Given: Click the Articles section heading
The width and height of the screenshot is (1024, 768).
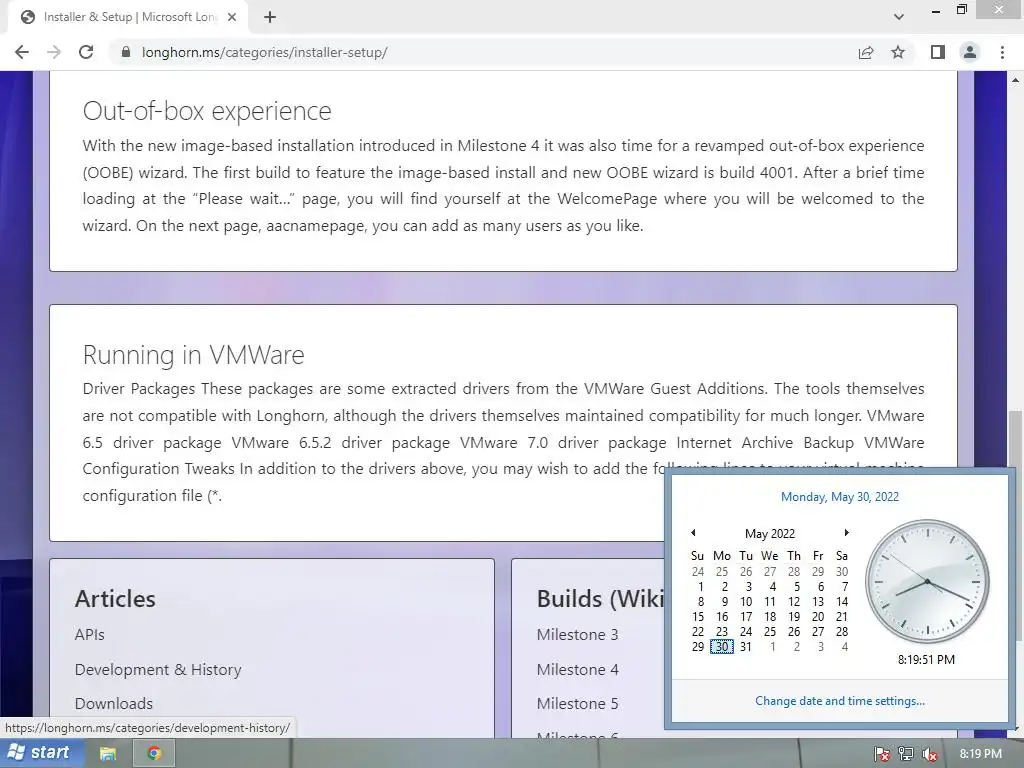Looking at the screenshot, I should (x=115, y=599).
